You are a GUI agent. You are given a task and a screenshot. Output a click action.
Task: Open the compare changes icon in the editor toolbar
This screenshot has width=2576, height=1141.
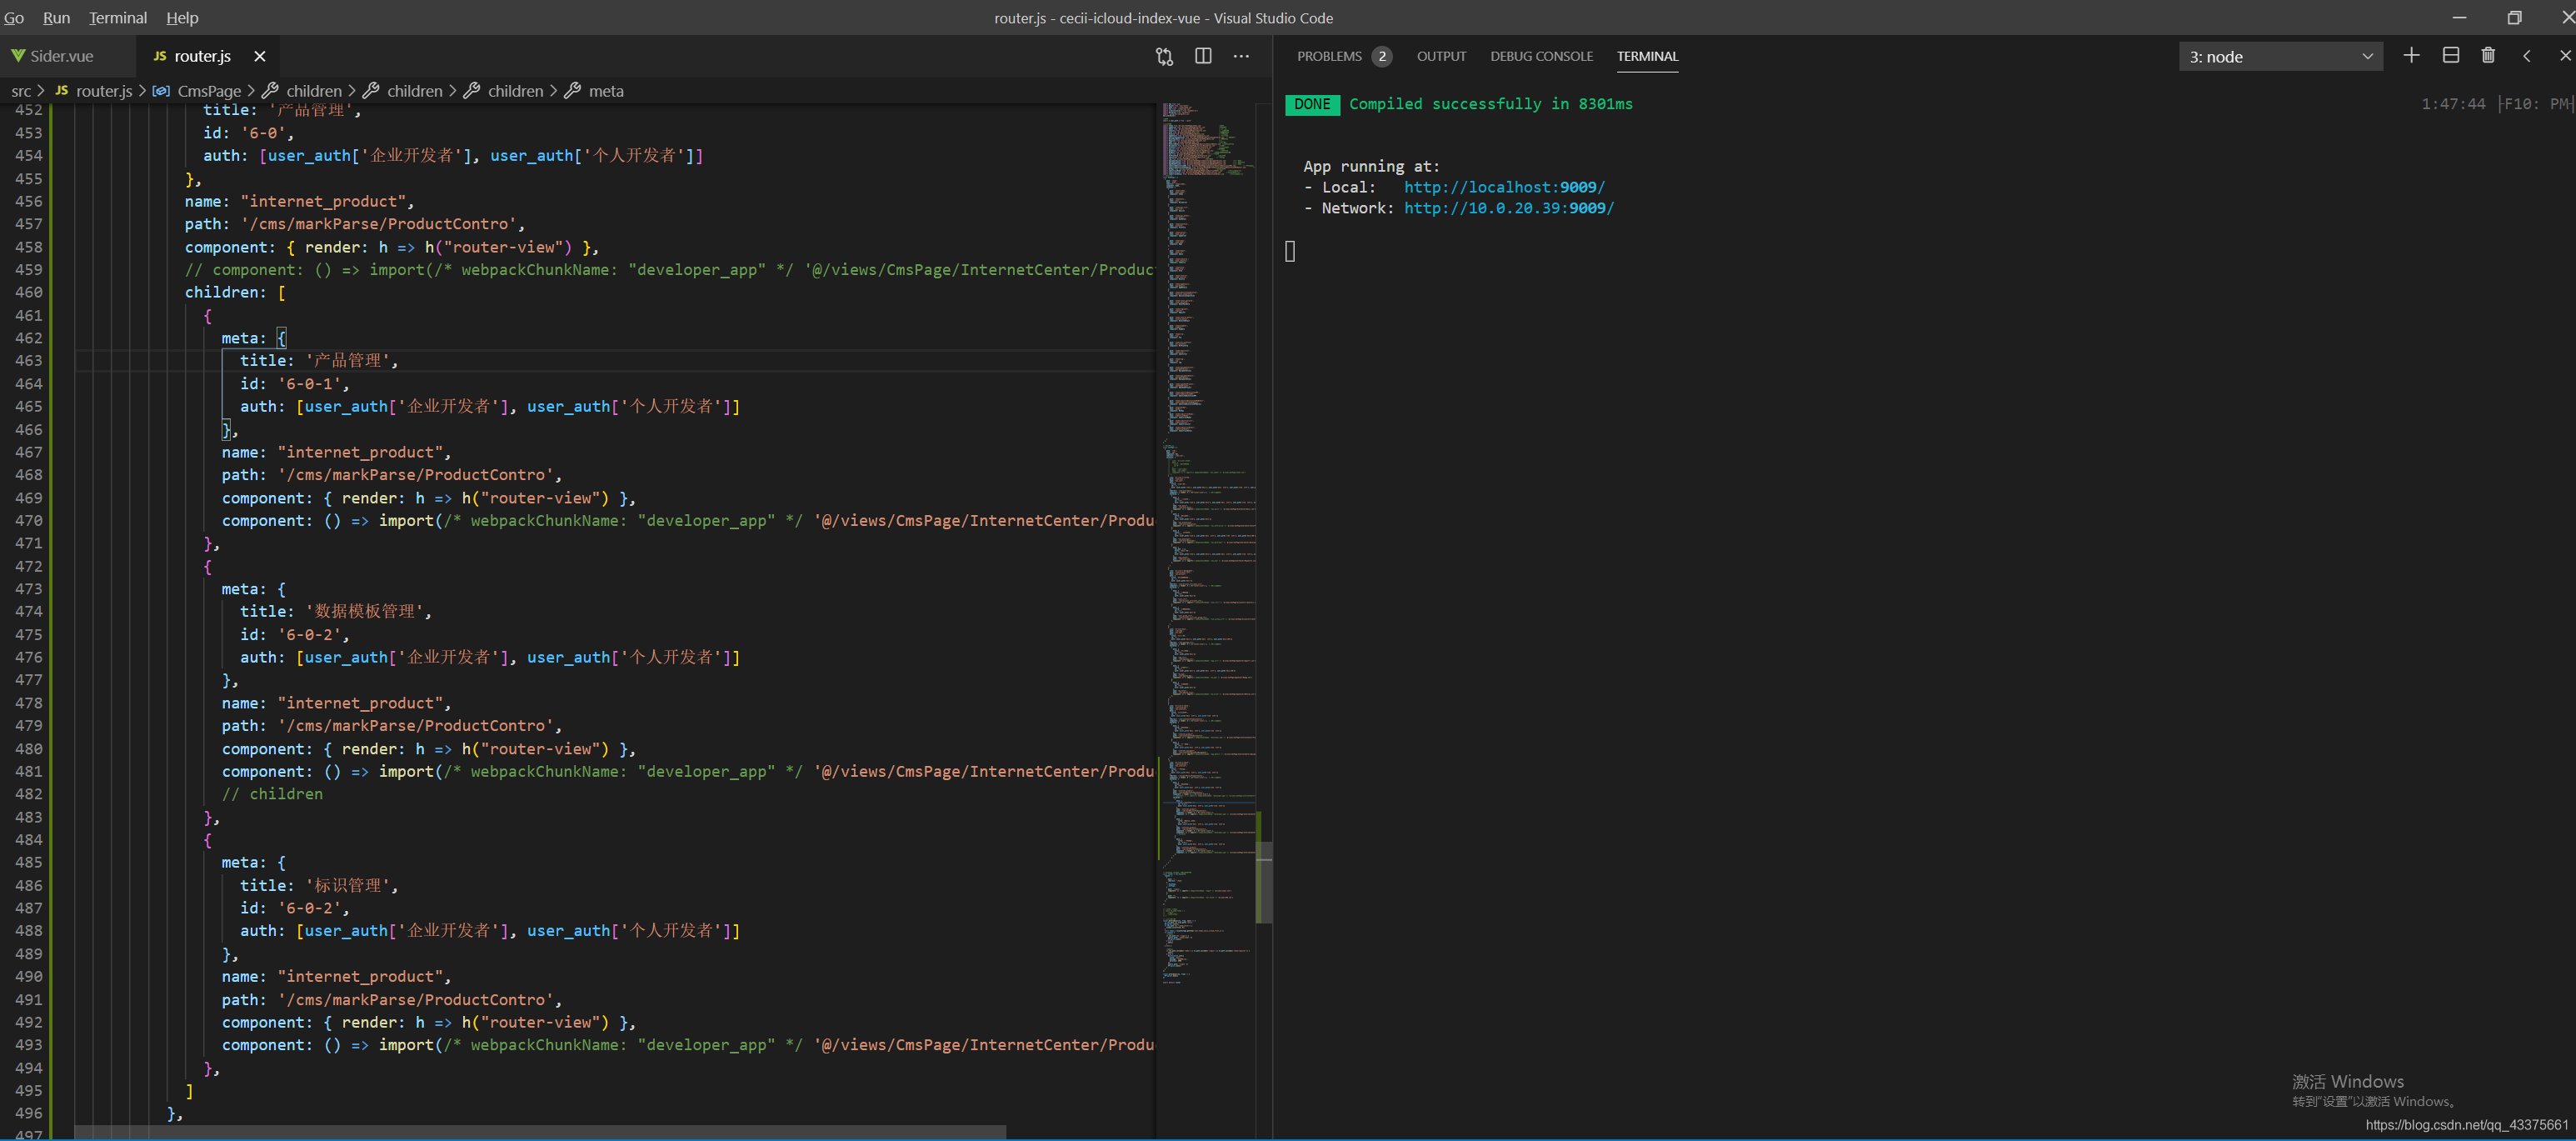tap(1164, 56)
